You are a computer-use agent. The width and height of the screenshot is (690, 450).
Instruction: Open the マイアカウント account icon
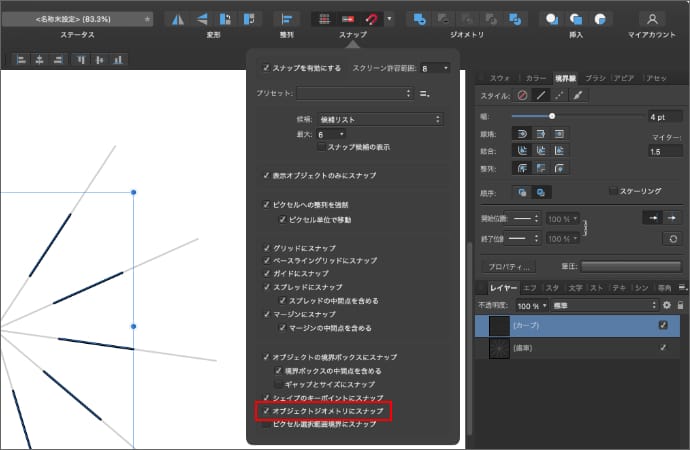point(652,18)
